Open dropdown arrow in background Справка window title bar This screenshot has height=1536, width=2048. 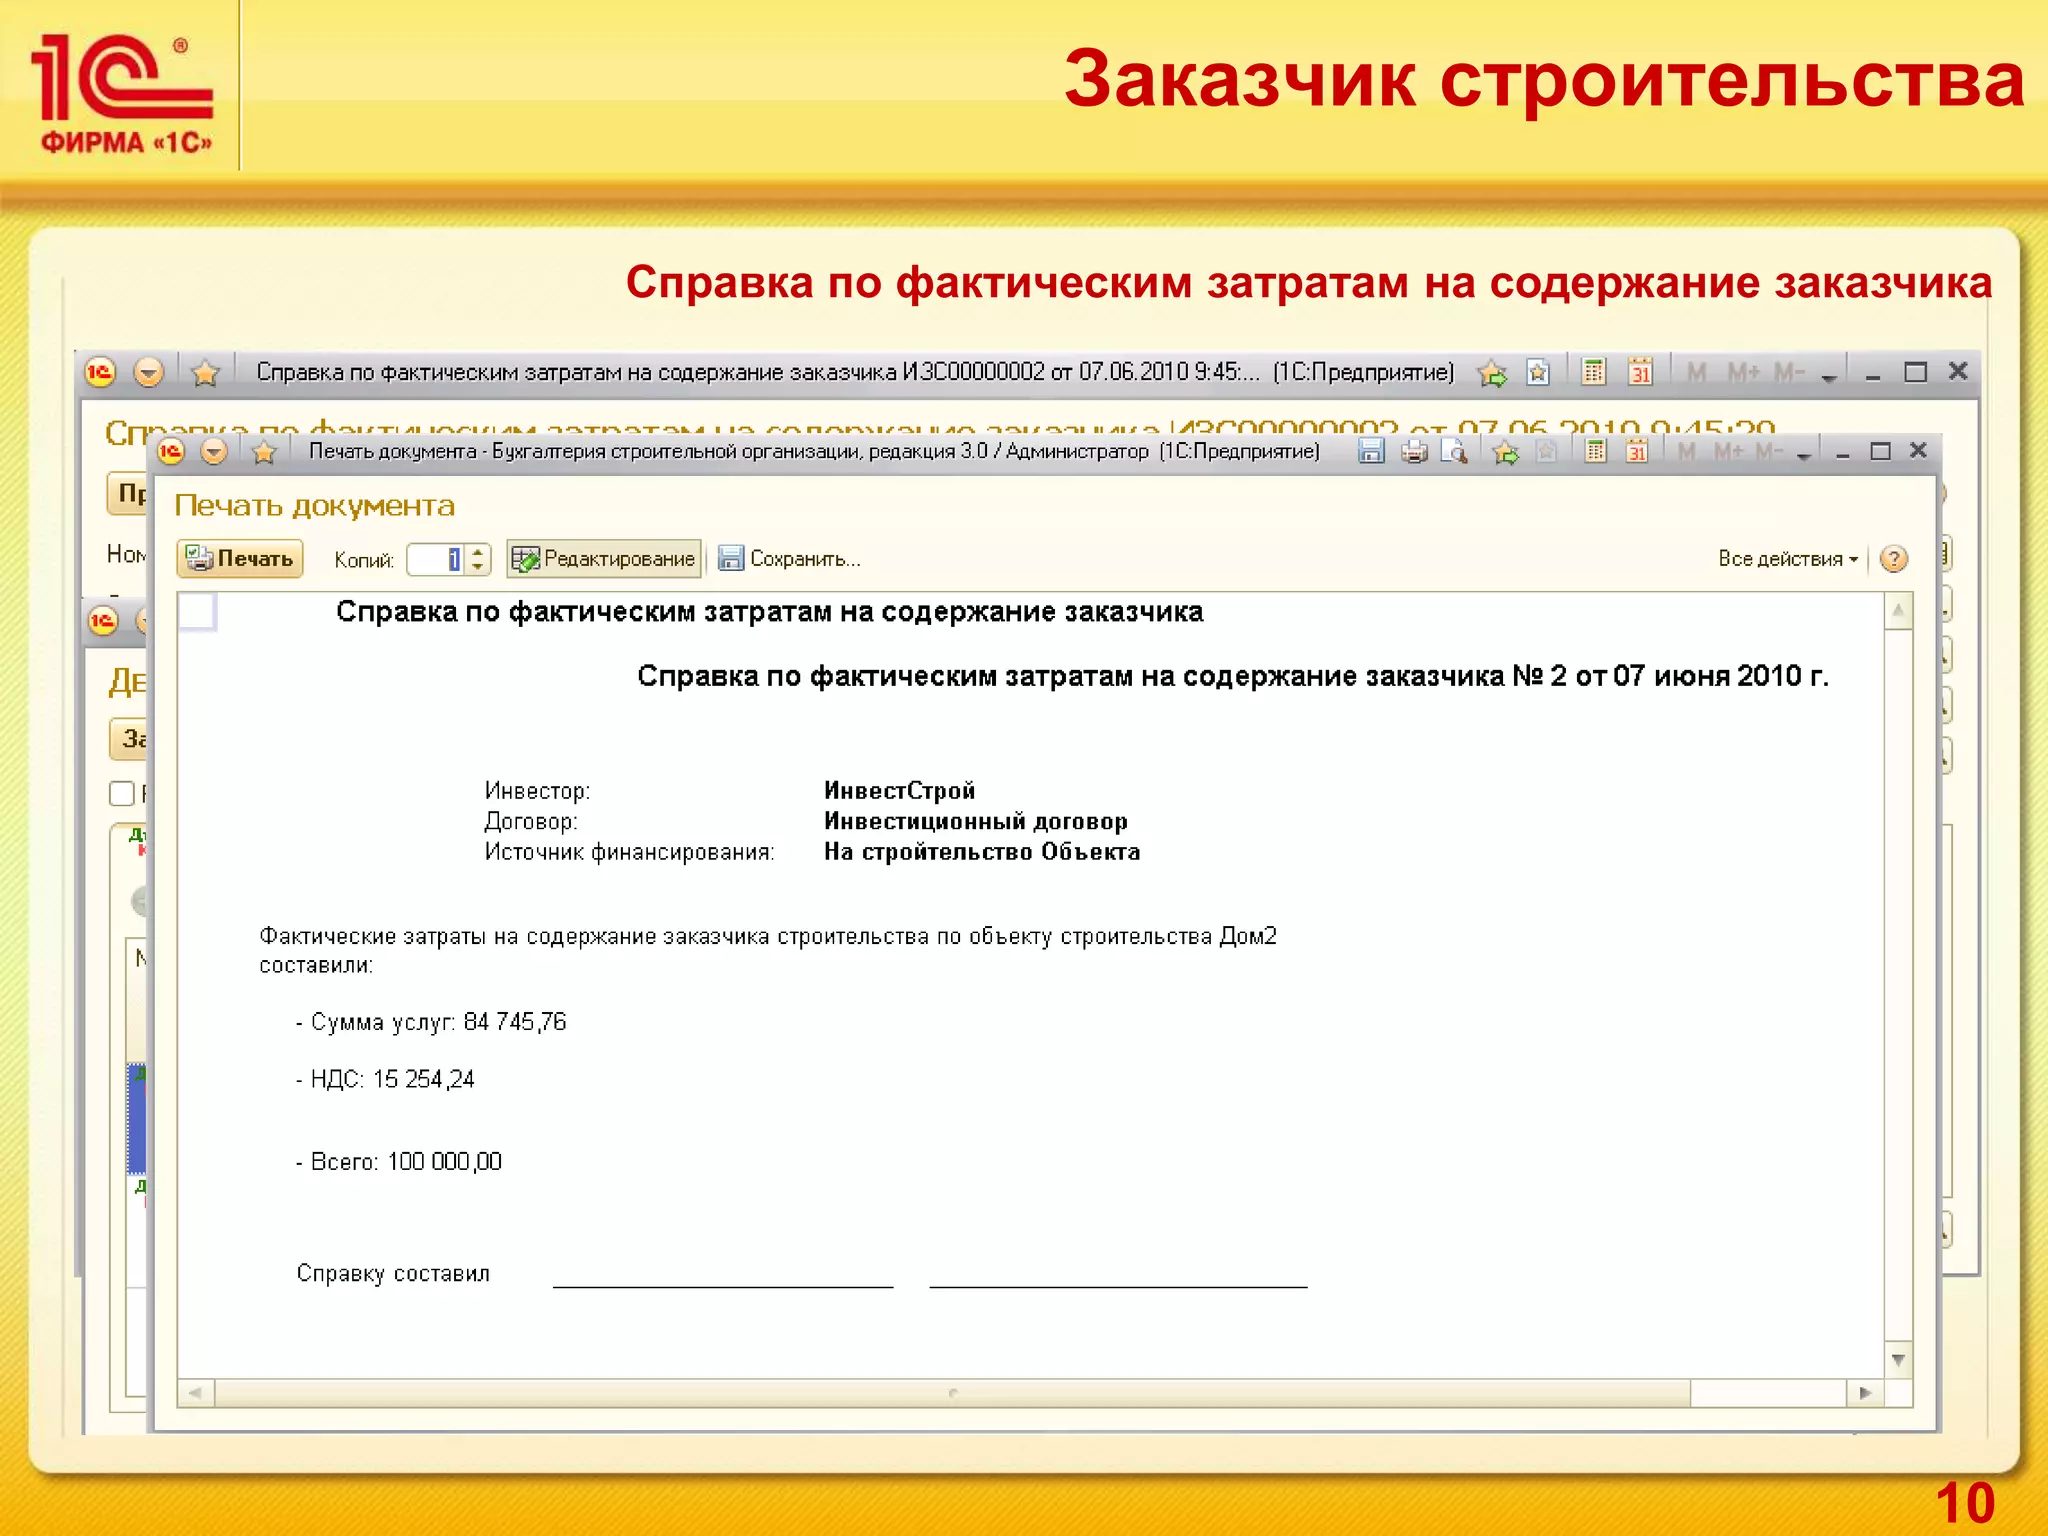[x=149, y=373]
